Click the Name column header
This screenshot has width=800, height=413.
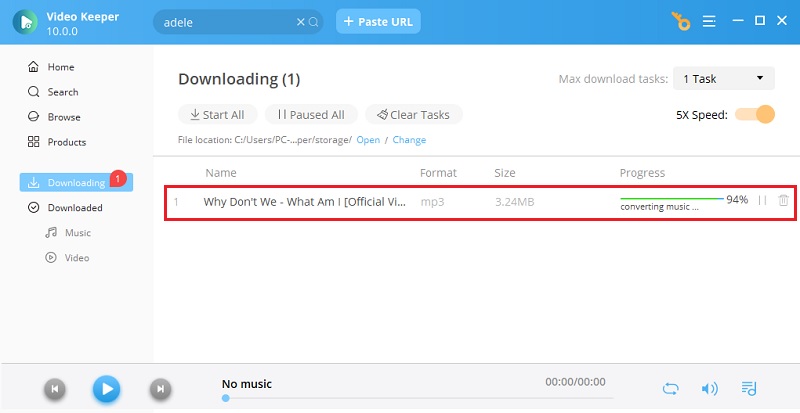221,173
